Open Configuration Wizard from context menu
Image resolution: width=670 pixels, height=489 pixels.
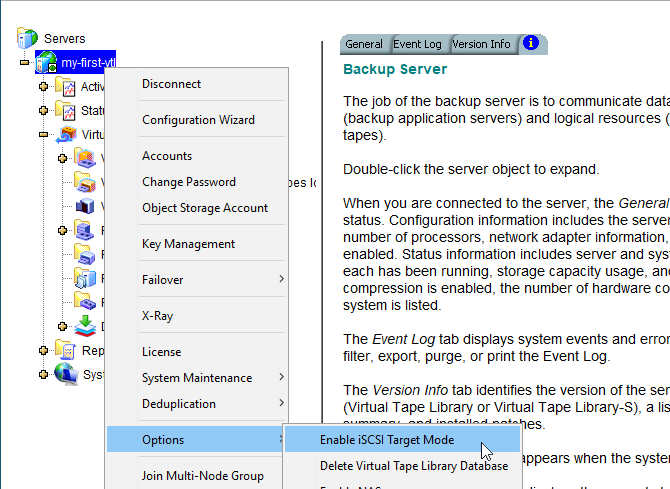click(x=197, y=120)
